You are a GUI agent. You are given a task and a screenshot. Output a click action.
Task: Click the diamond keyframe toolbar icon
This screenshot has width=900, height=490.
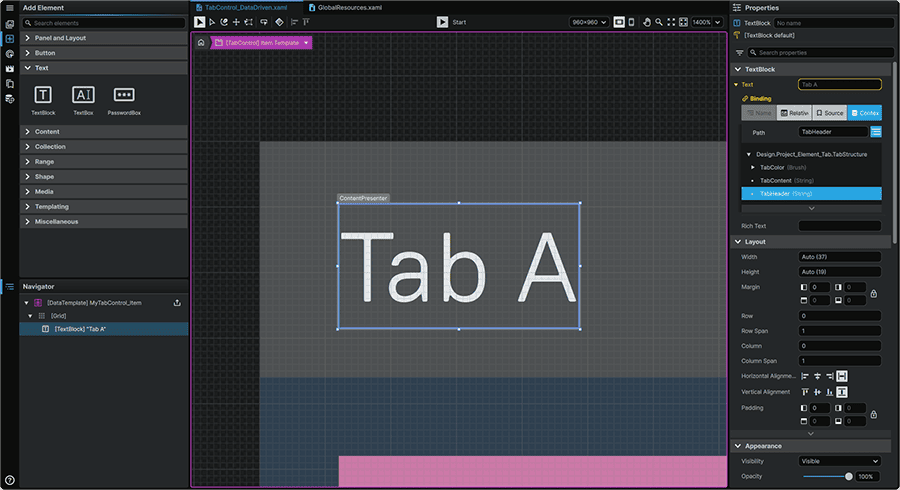279,22
